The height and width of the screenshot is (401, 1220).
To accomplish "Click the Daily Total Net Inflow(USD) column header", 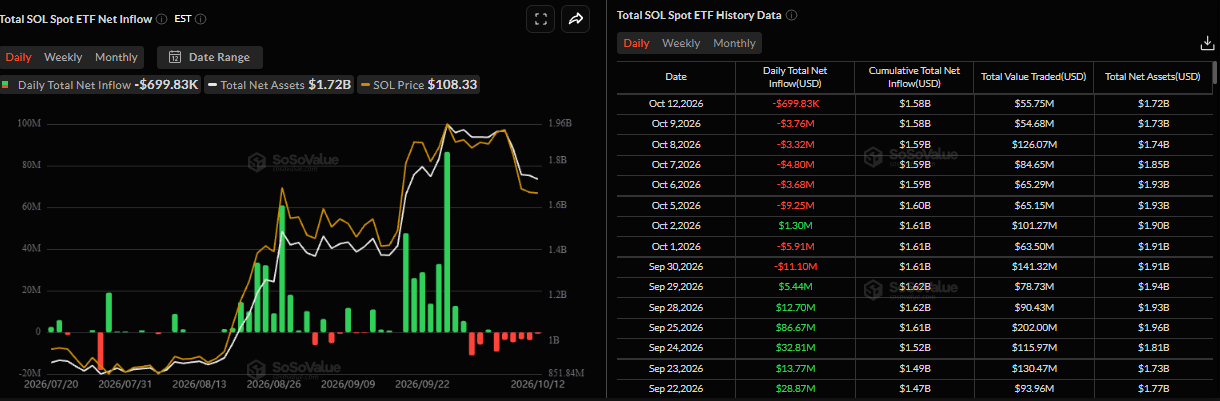I will (x=795, y=77).
